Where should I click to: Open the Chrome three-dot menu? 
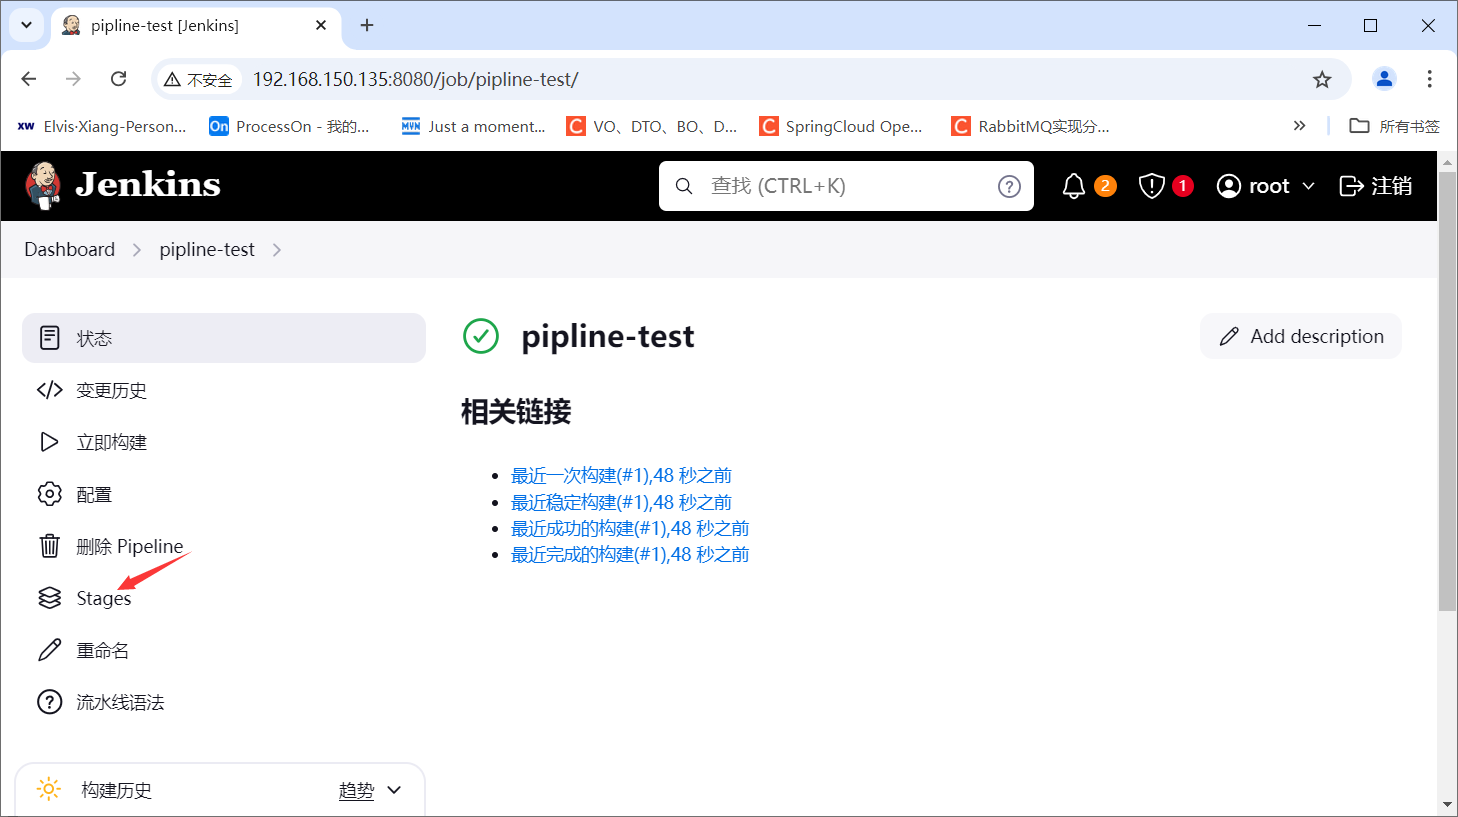tap(1429, 79)
